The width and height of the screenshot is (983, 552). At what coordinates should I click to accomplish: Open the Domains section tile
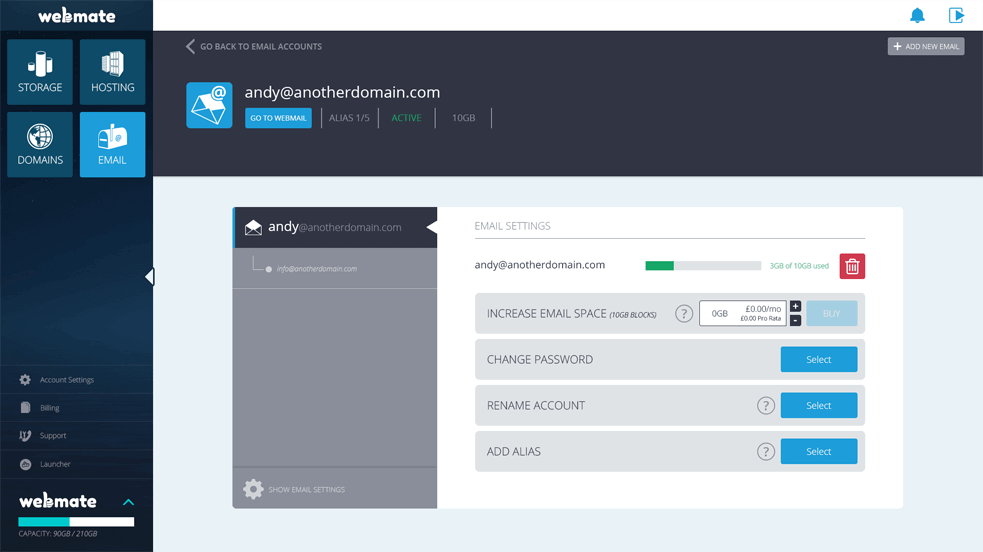40,145
